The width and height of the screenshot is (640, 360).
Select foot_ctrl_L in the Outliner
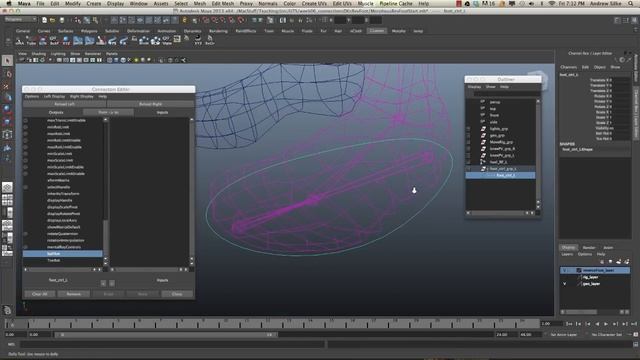point(500,176)
